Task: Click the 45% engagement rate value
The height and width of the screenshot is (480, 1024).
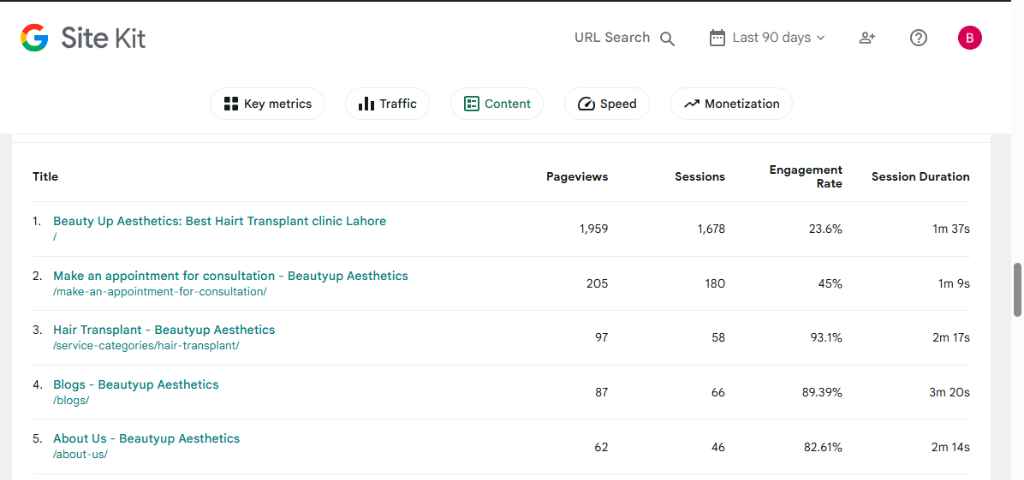Action: coord(831,283)
